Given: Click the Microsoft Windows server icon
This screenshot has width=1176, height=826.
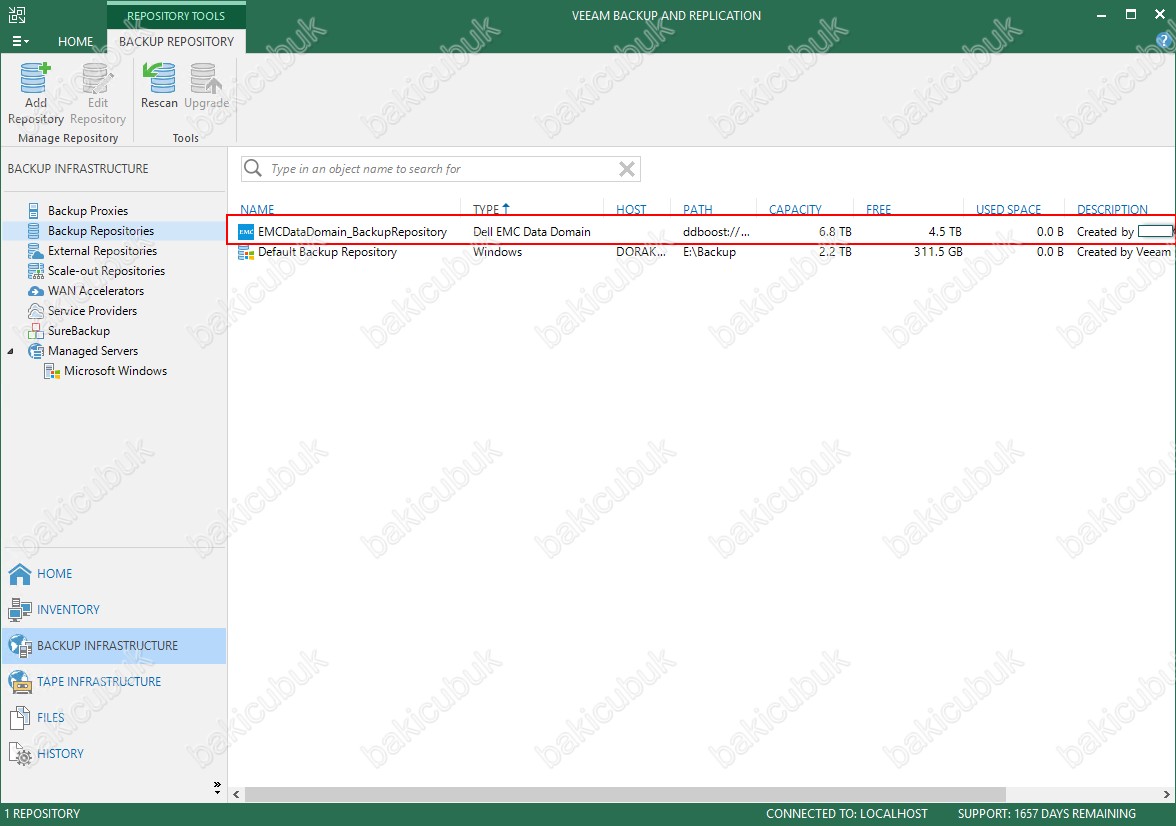Looking at the screenshot, I should (x=52, y=371).
